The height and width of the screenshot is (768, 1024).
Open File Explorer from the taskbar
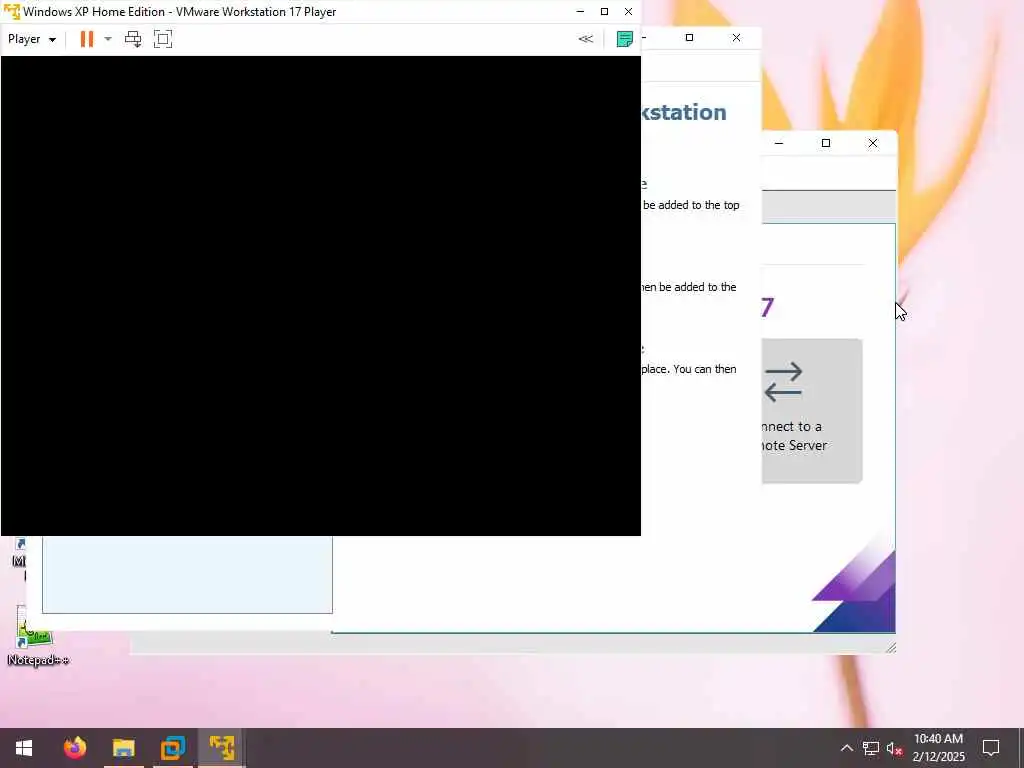point(123,748)
